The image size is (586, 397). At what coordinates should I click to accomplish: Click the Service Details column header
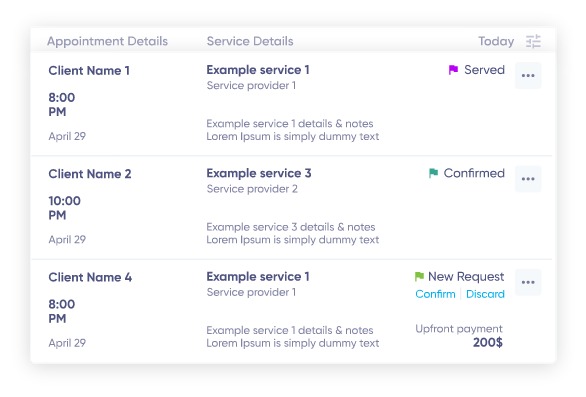pyautogui.click(x=250, y=41)
